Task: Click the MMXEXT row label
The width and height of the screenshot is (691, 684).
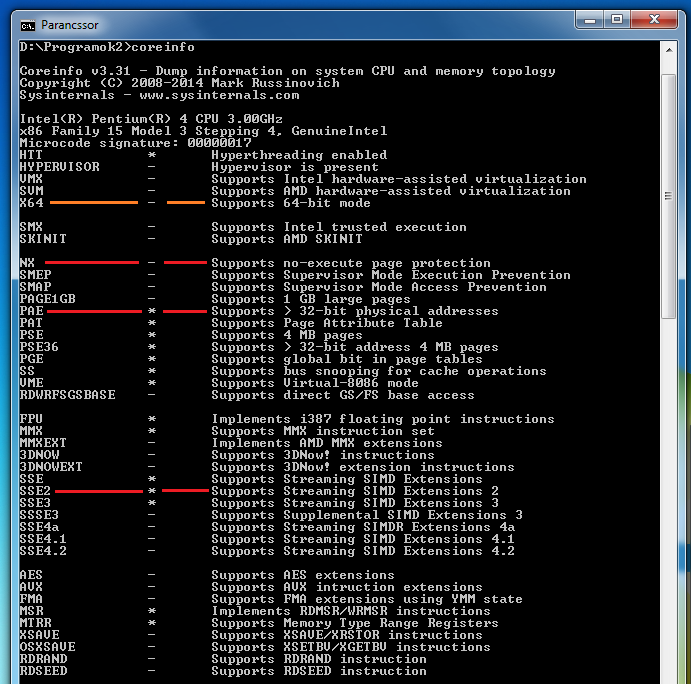Action: click(43, 443)
